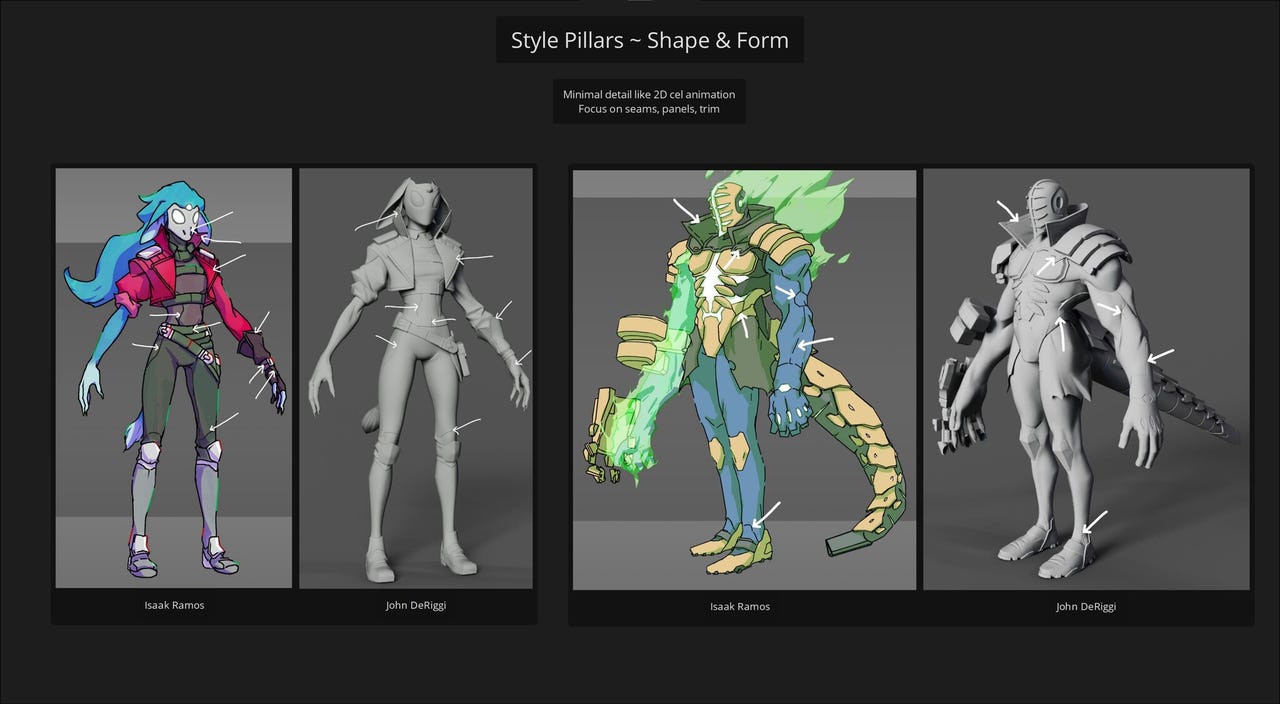Click the arrow pointing at armored sculpt's shoe
This screenshot has width=1280, height=704.
click(x=1095, y=521)
